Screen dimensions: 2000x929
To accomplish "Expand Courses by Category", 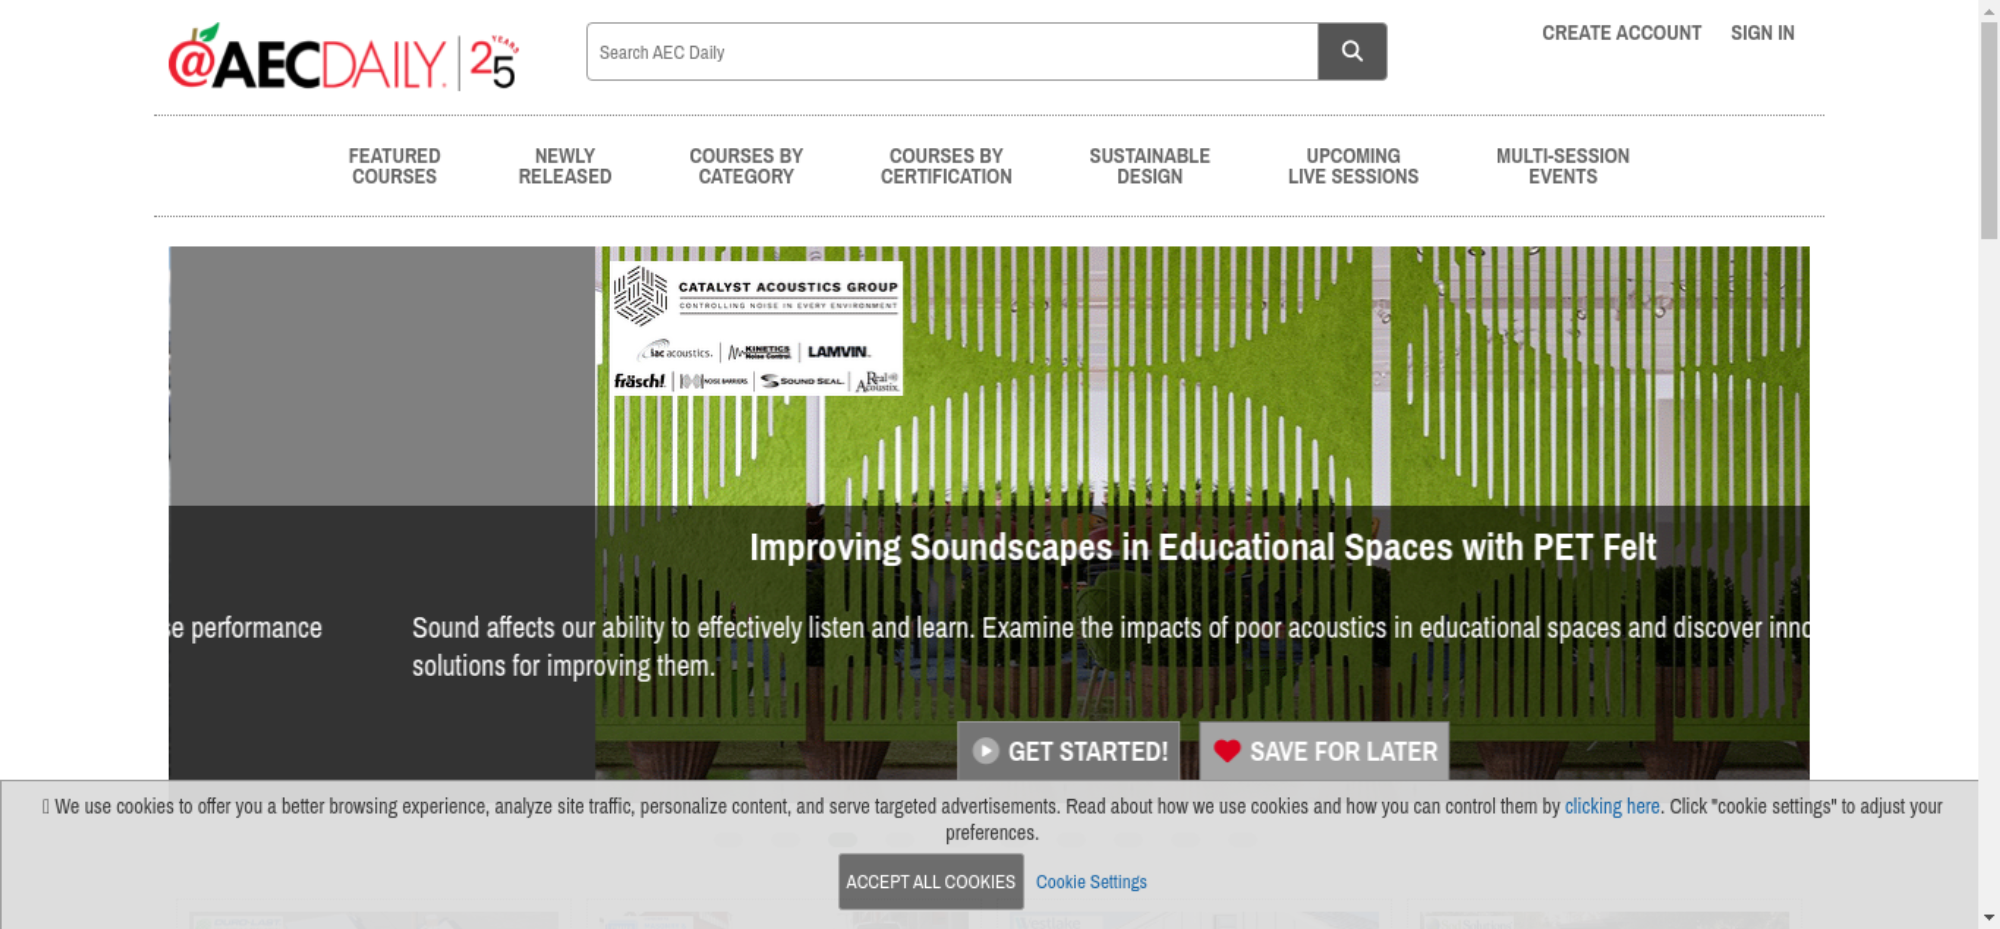I will point(746,166).
